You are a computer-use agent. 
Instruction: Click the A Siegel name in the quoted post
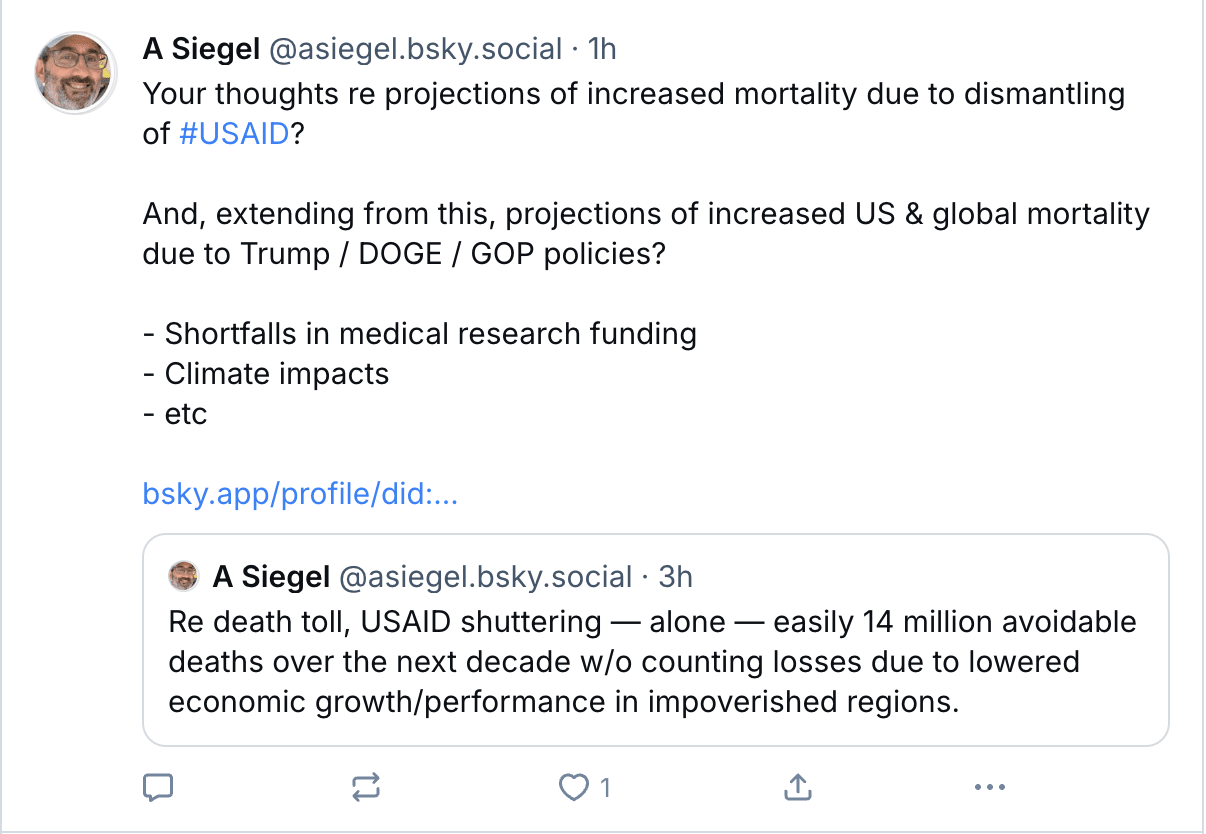tap(271, 577)
